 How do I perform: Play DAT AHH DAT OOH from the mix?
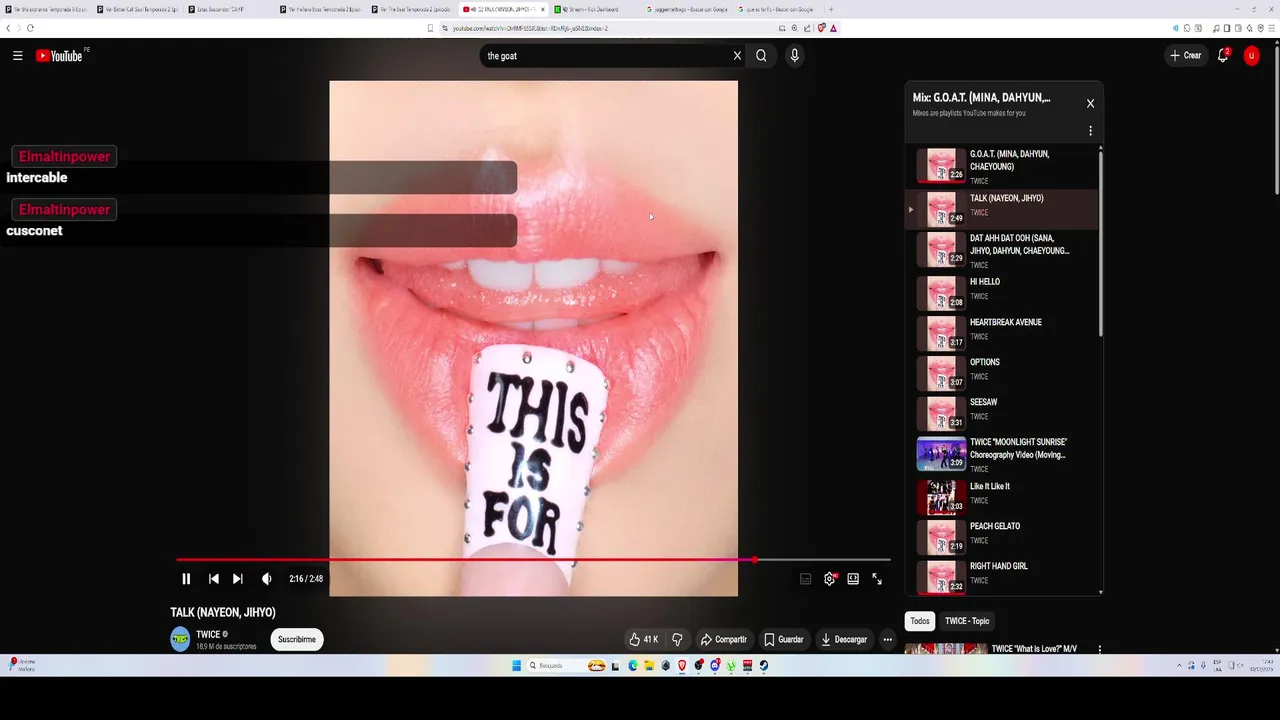tap(1002, 250)
